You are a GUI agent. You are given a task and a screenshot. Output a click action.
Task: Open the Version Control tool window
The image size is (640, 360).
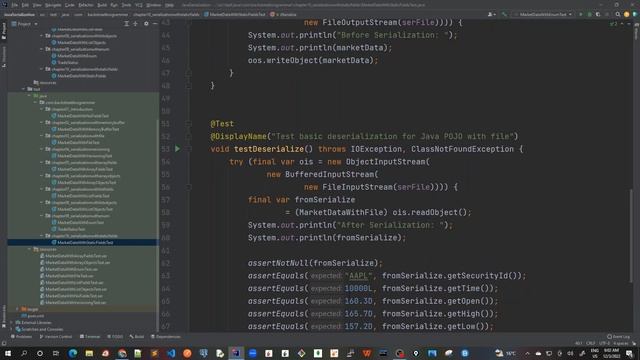point(56,337)
